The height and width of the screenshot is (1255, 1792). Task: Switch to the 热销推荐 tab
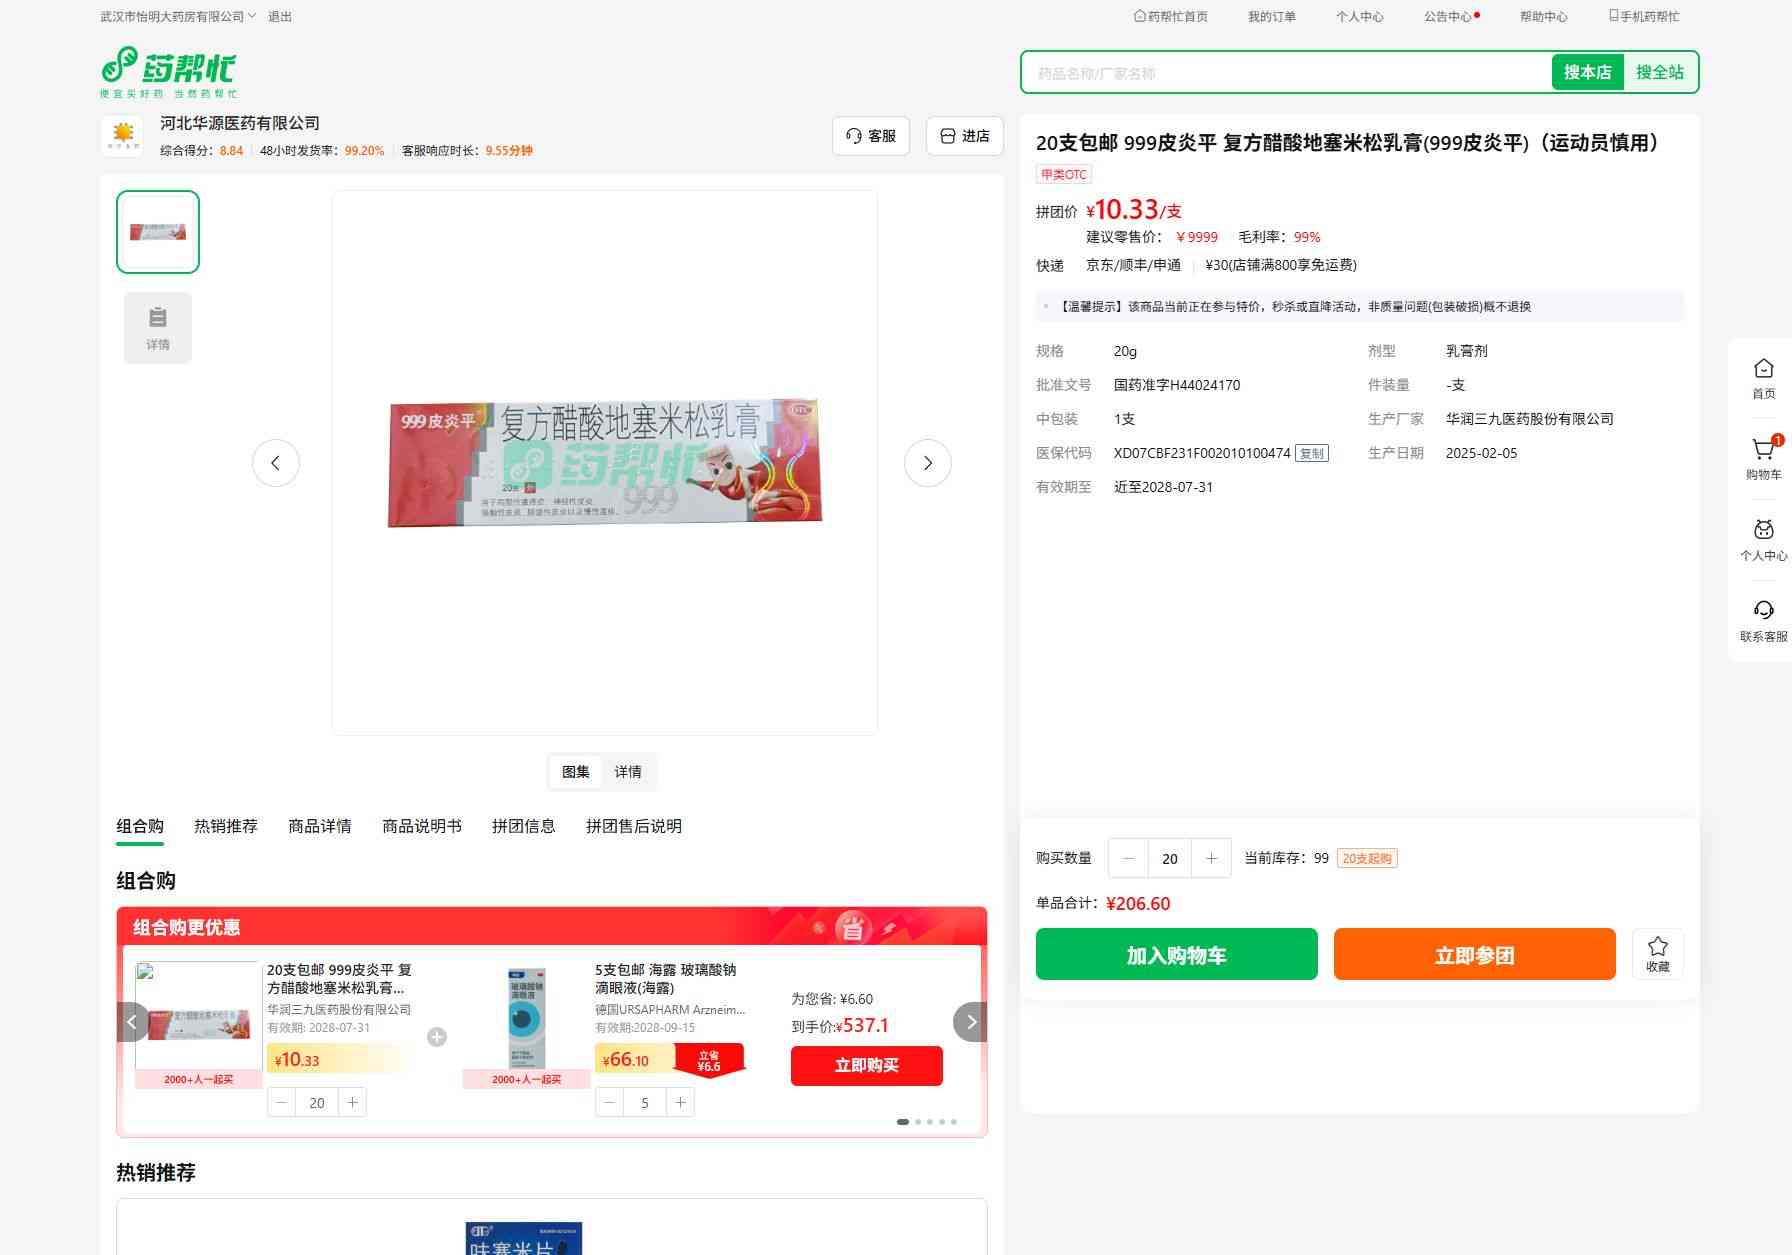point(225,826)
